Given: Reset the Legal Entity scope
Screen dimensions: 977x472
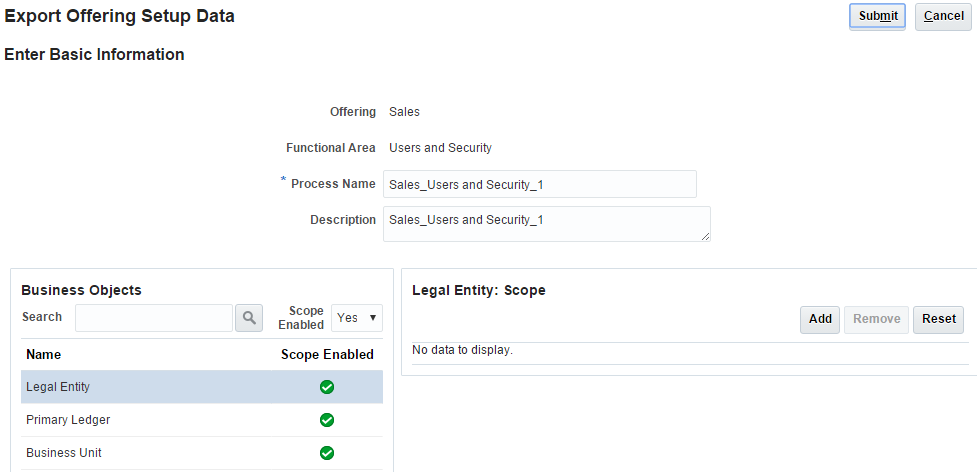Looking at the screenshot, I should point(939,319).
